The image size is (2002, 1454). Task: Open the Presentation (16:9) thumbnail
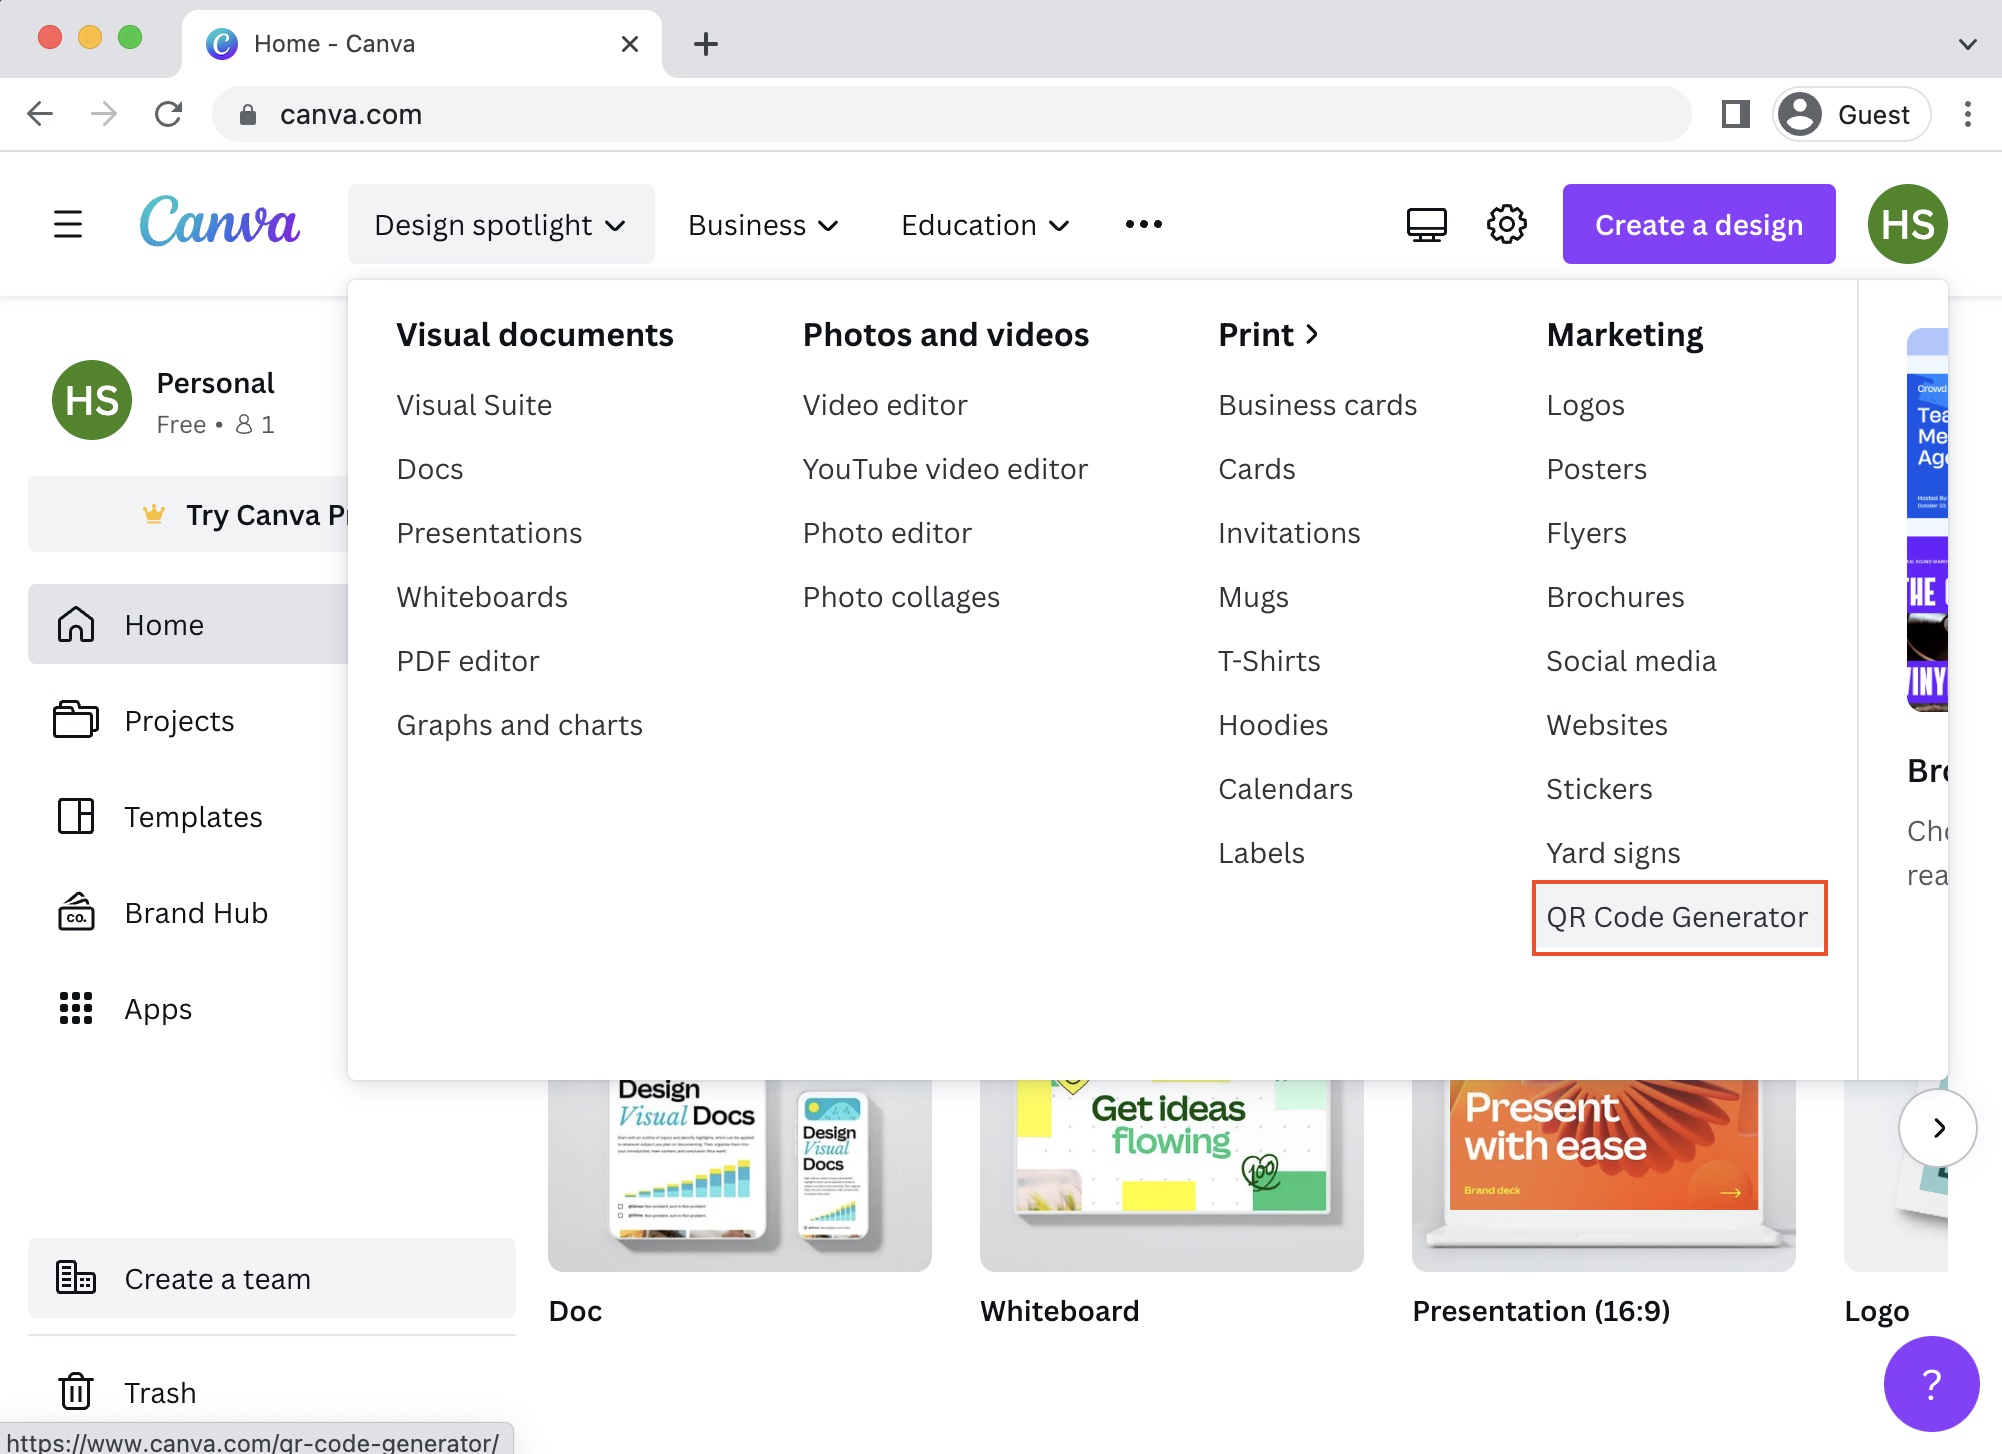coord(1604,1175)
